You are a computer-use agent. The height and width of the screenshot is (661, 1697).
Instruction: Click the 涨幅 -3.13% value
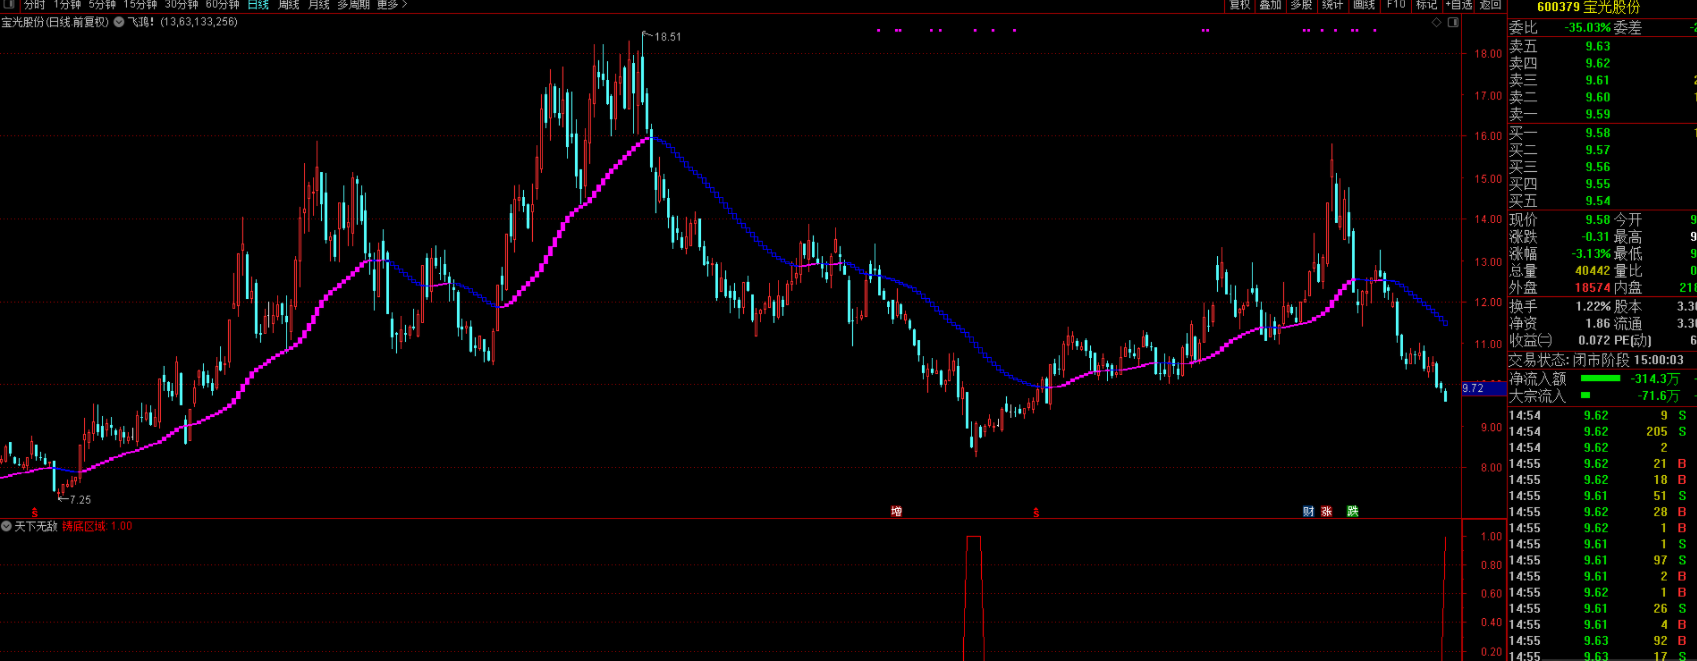(x=1589, y=254)
